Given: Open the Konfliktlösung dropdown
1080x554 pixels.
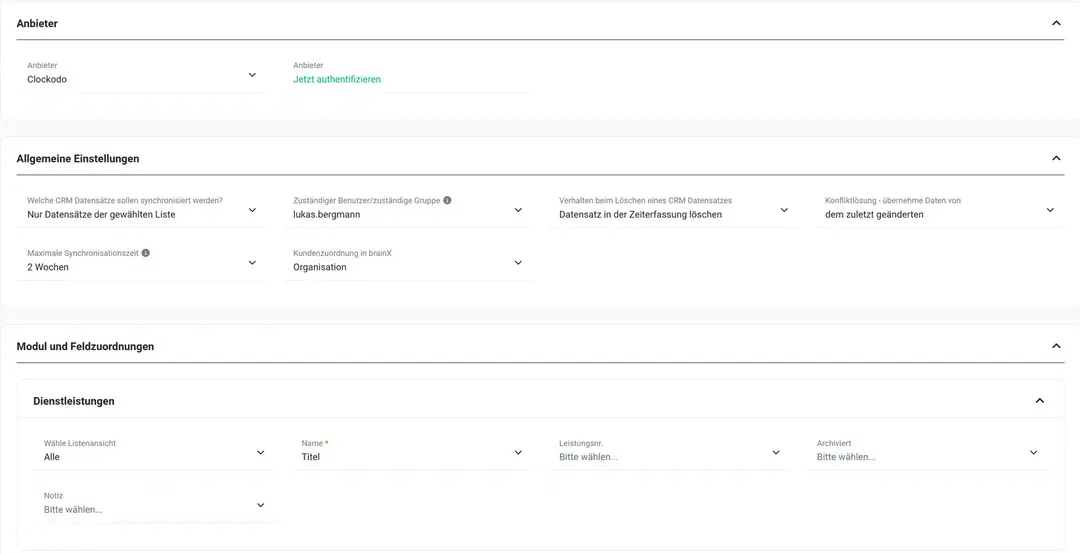Looking at the screenshot, I should pos(939,209).
